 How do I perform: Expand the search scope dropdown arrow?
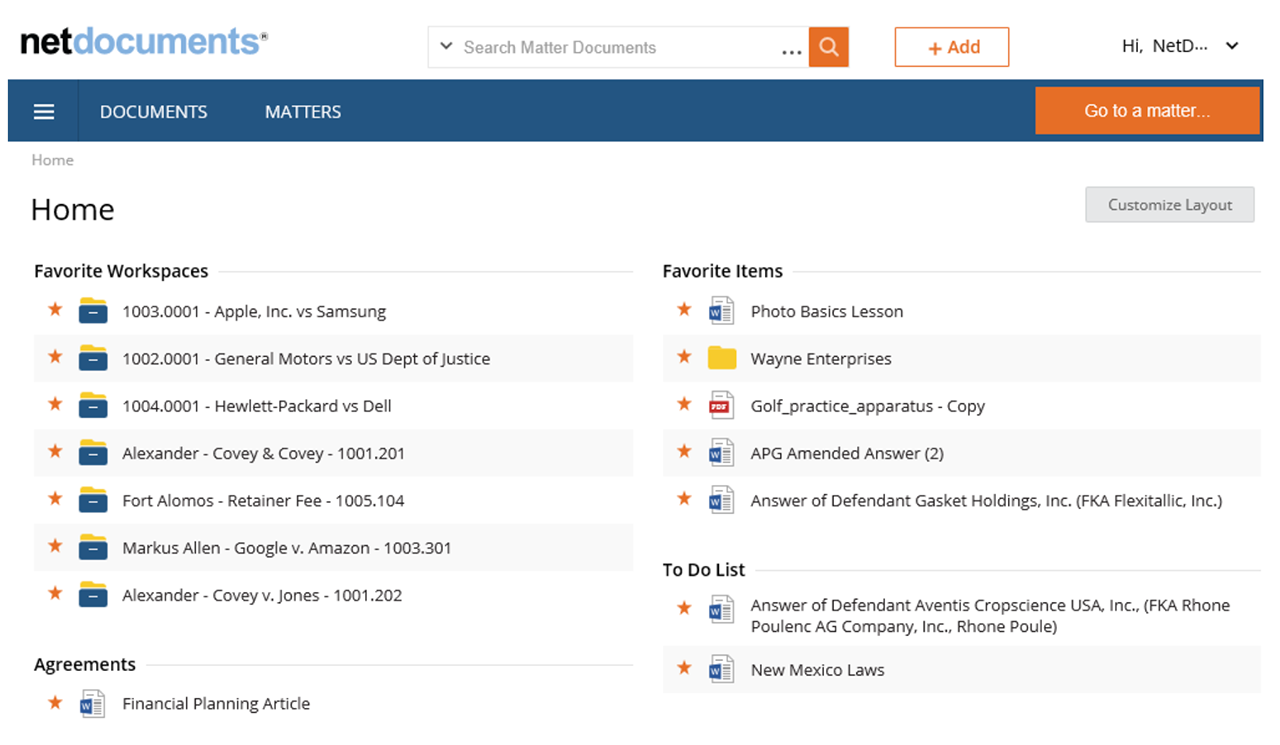(446, 47)
